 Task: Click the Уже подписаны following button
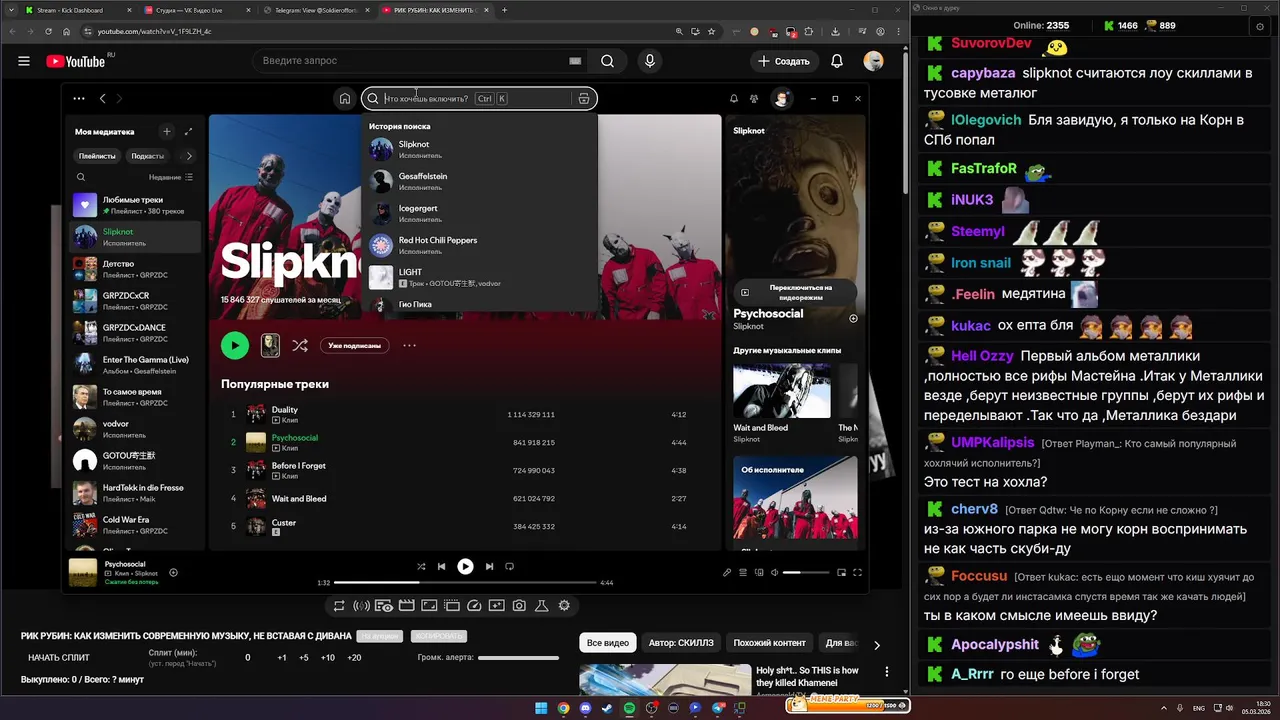[x=354, y=345]
